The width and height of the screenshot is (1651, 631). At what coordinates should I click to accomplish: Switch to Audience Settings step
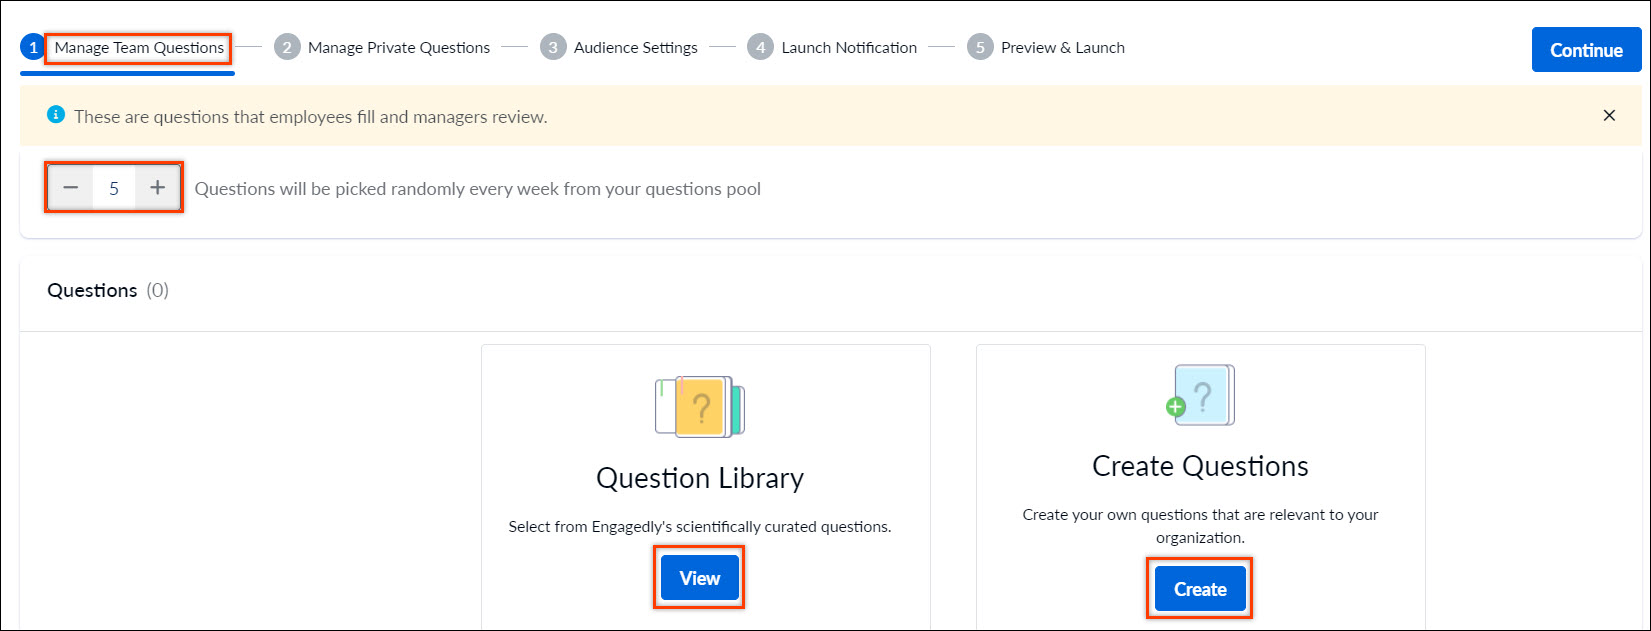click(636, 48)
